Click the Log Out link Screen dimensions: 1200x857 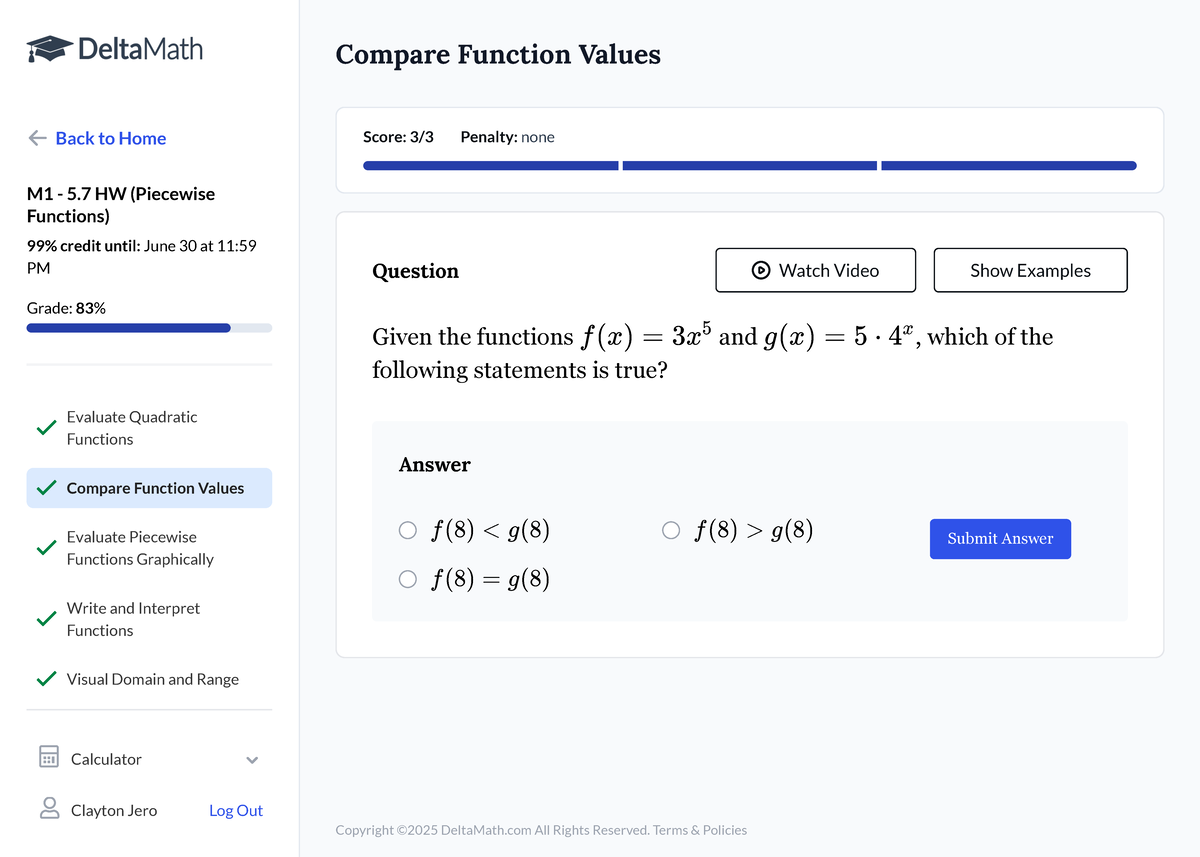[x=236, y=811]
